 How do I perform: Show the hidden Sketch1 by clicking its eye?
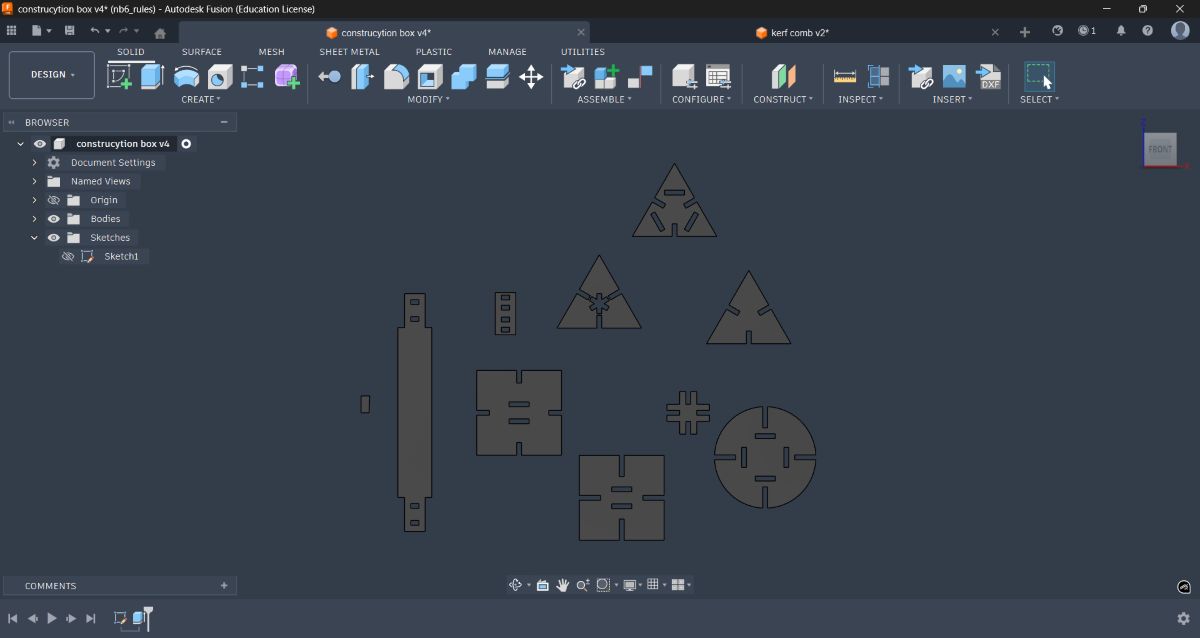[x=68, y=256]
